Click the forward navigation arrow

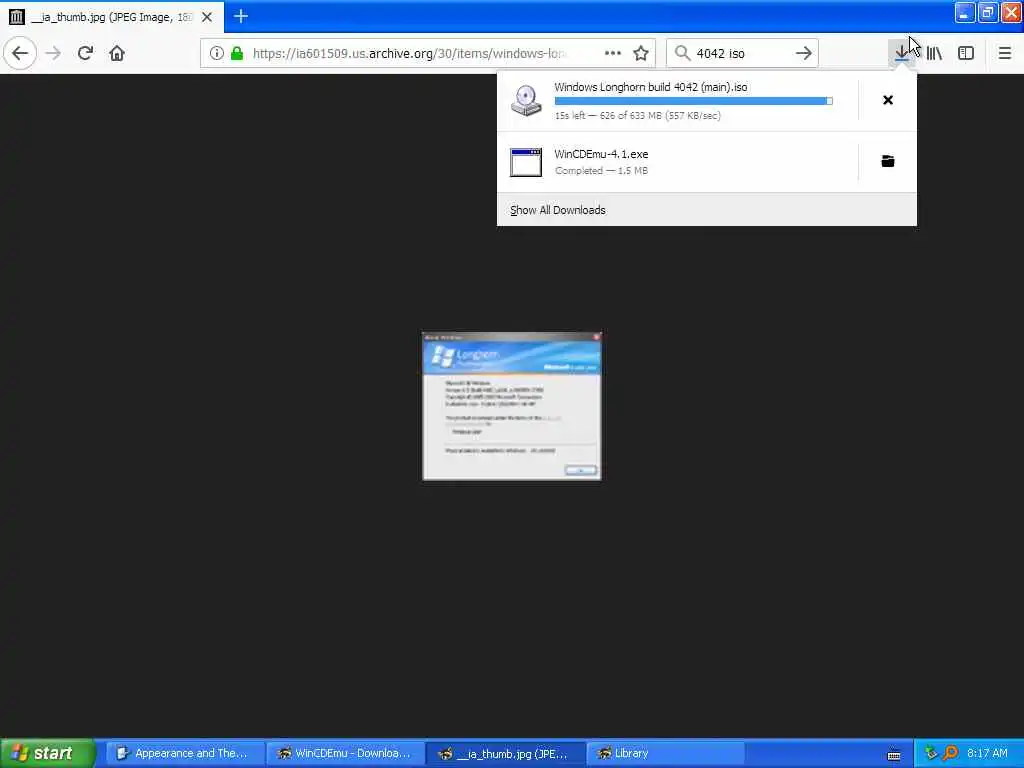54,53
